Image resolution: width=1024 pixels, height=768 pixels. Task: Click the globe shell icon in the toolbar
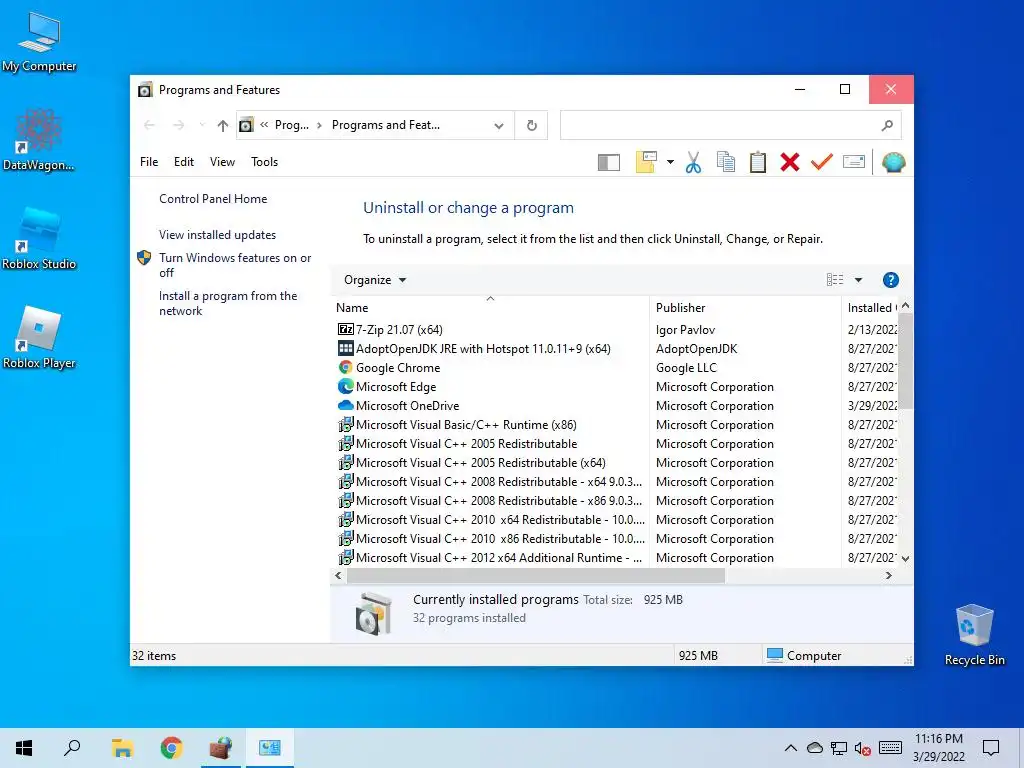(893, 162)
